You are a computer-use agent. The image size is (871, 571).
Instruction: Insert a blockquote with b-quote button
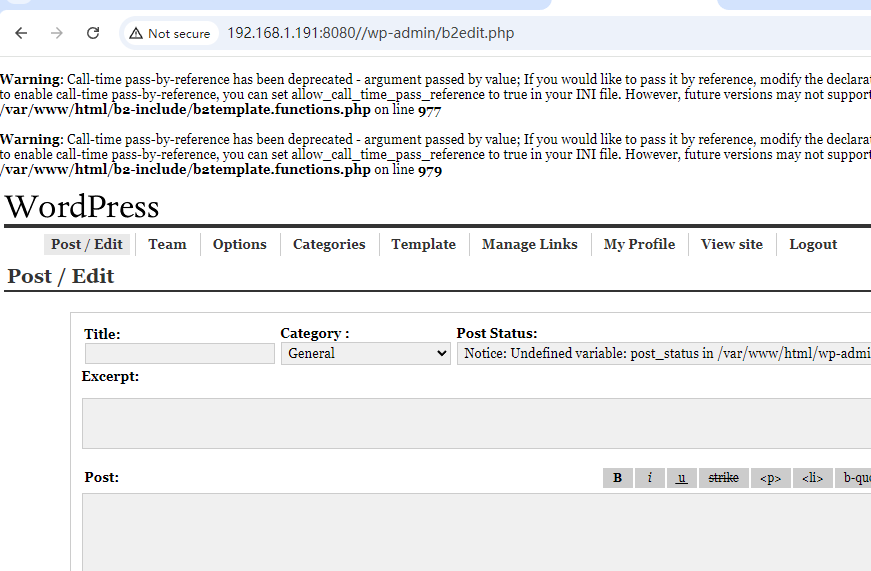point(854,478)
